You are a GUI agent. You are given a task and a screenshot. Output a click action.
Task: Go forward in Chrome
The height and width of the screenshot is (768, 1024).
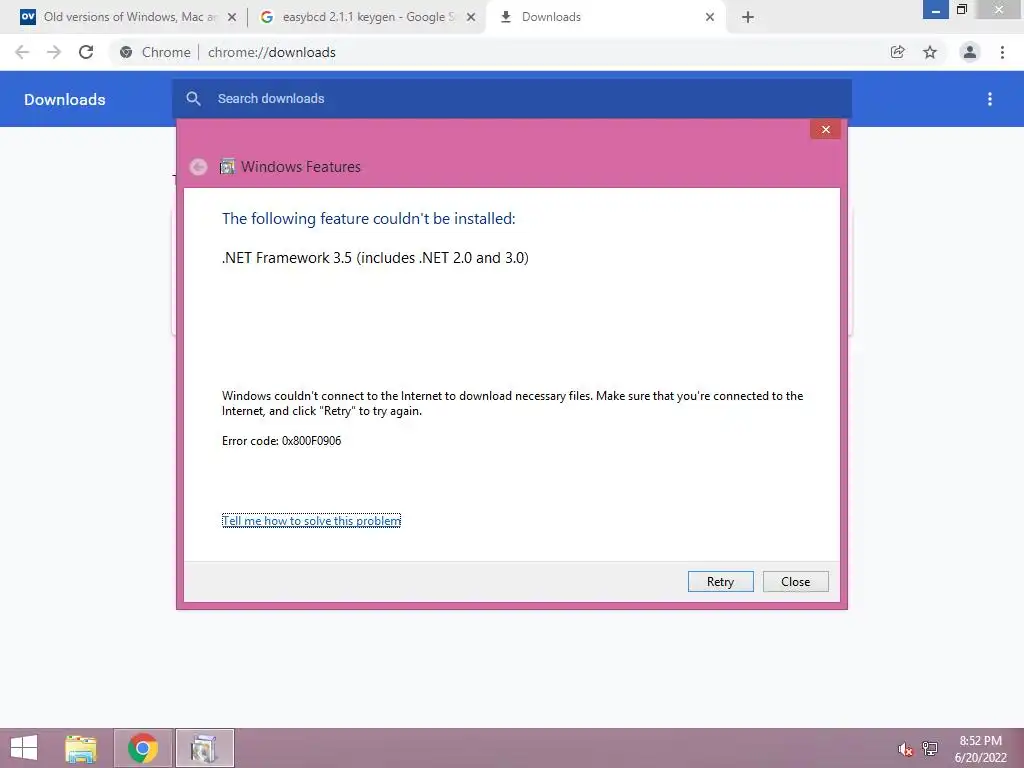tap(54, 52)
